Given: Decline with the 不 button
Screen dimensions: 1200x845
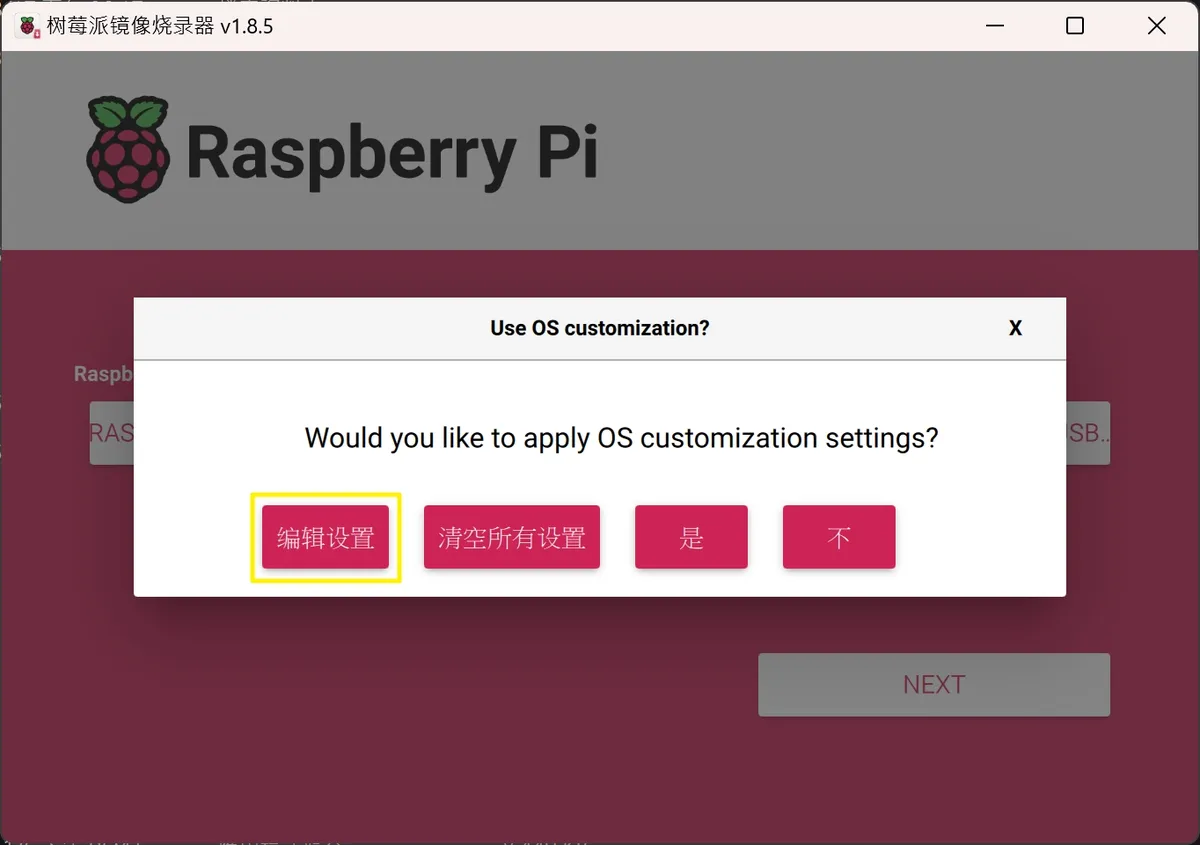Looking at the screenshot, I should [839, 537].
